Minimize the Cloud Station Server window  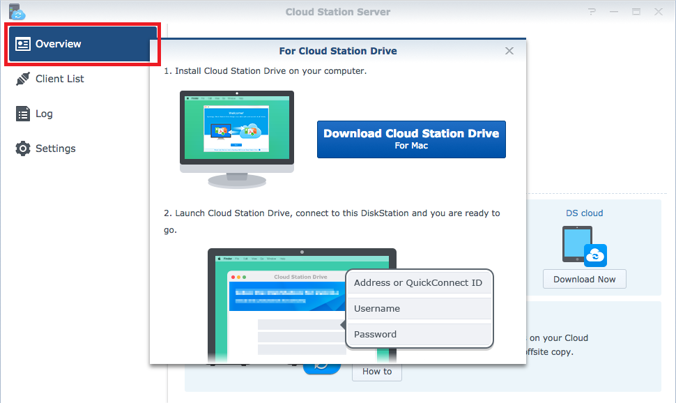614,12
